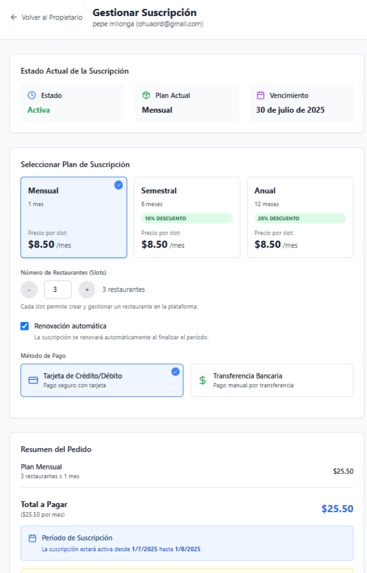Decrease restaurant slots with minus button
This screenshot has height=573, width=367.
(29, 290)
